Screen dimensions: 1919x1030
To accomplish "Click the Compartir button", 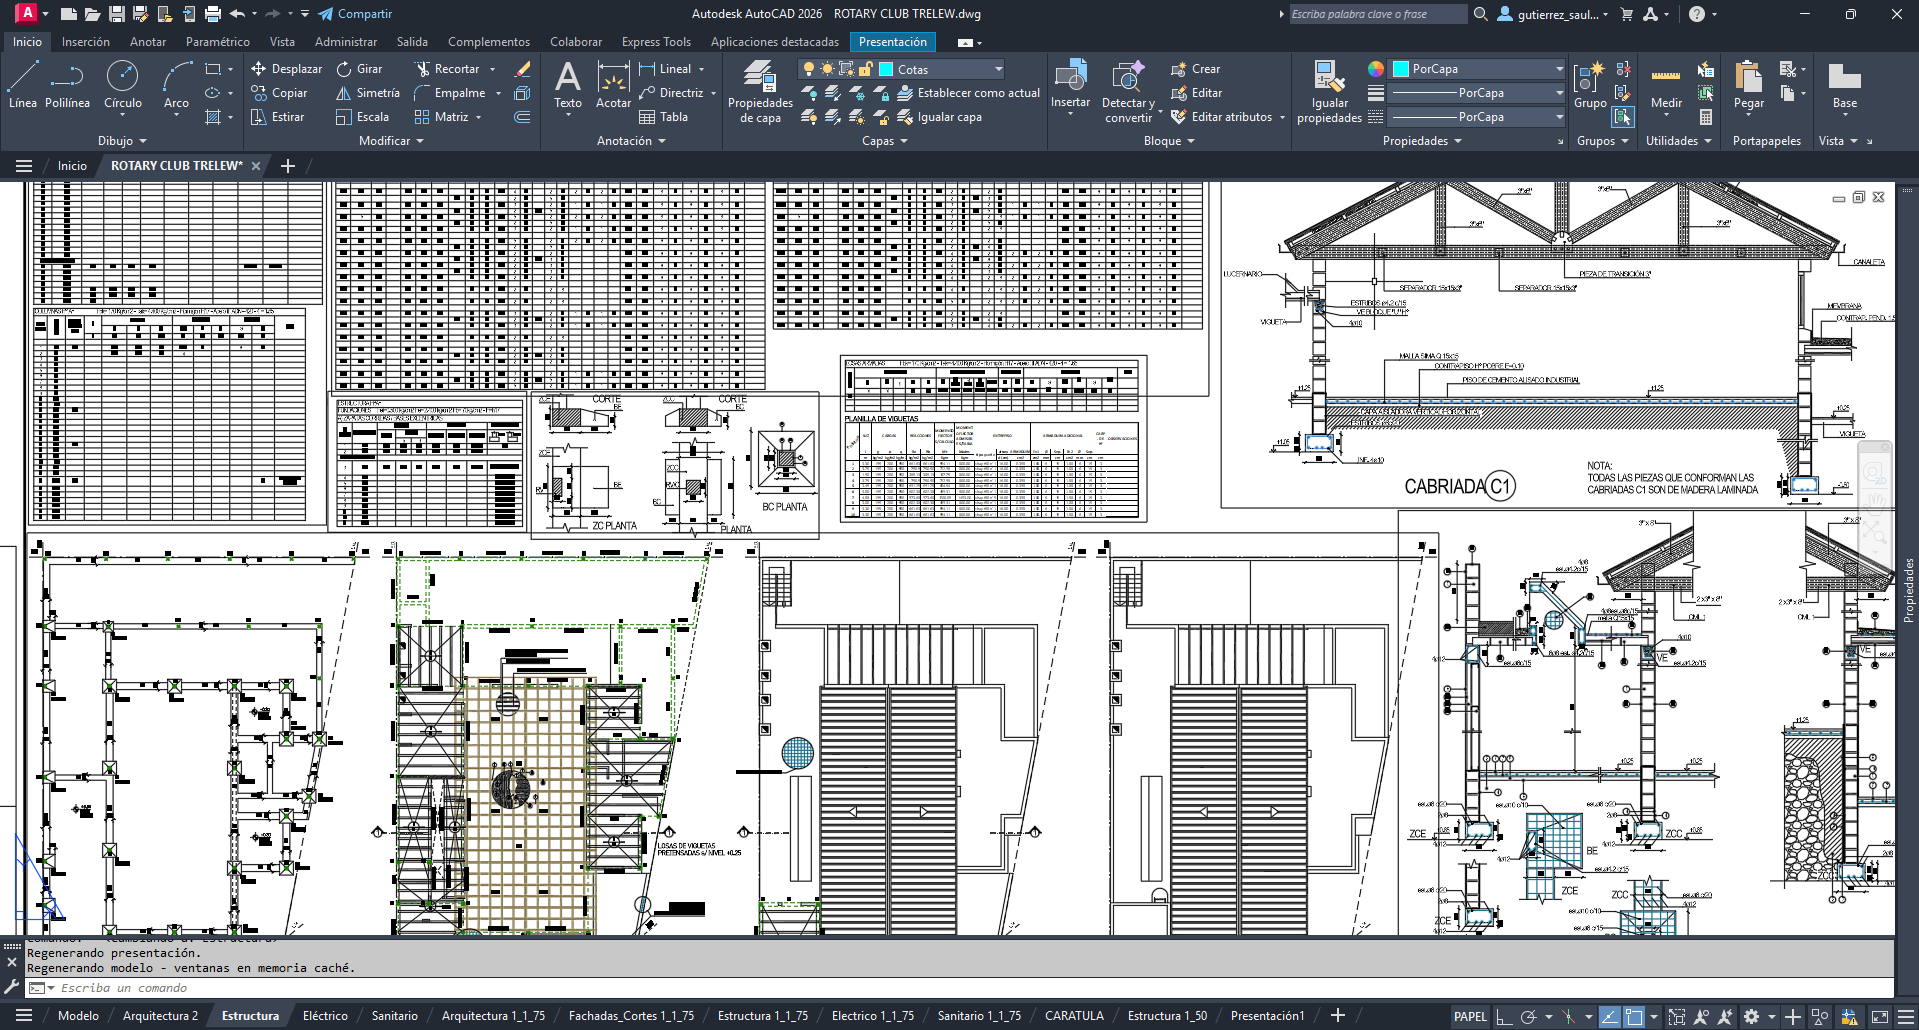I will 355,14.
